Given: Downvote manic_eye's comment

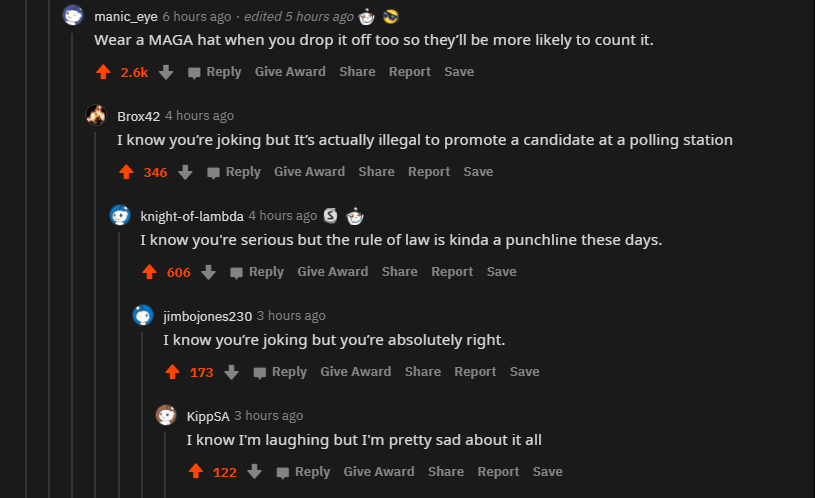Looking at the screenshot, I should pos(166,72).
